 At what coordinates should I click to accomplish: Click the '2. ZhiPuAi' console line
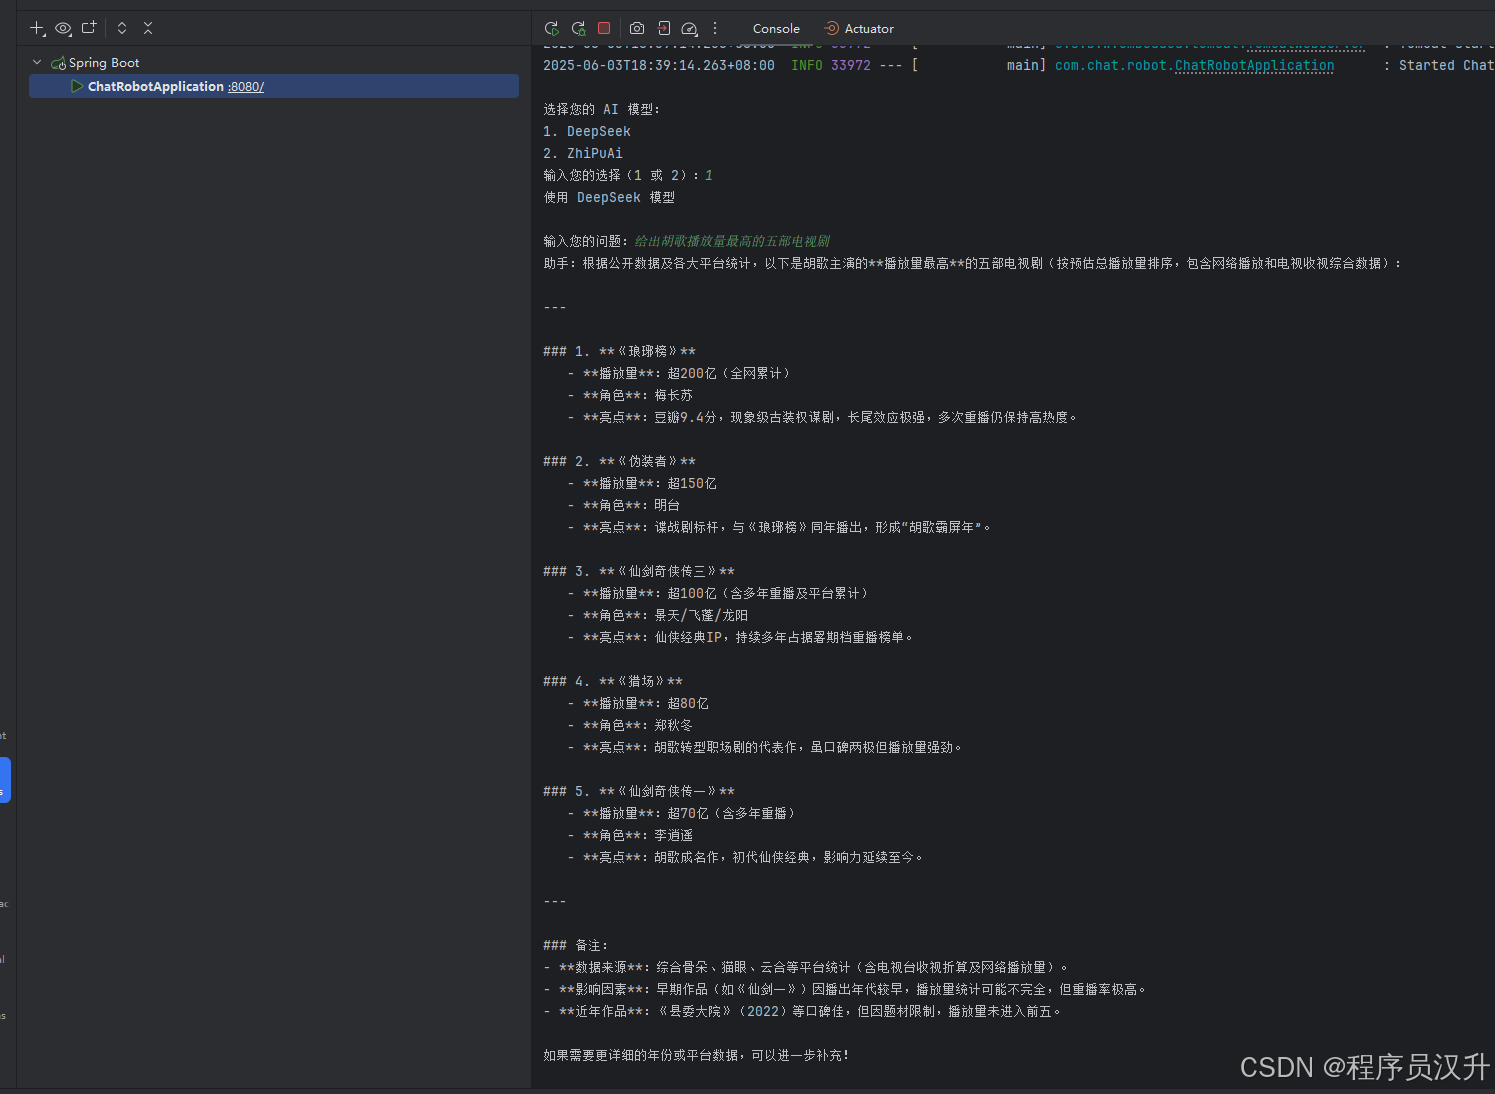coord(583,153)
